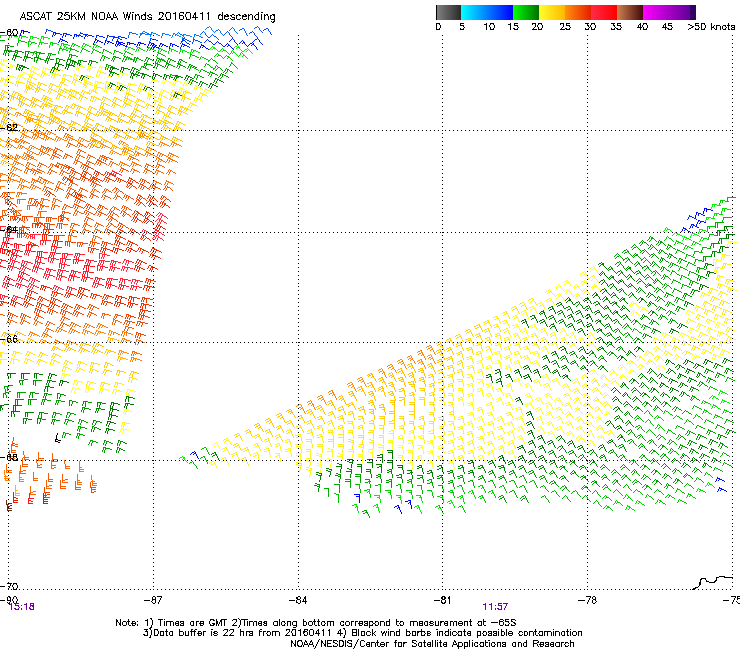Viewport: 740px width, 650px height.
Task: Click the longitude label '-78'
Action: [587, 600]
